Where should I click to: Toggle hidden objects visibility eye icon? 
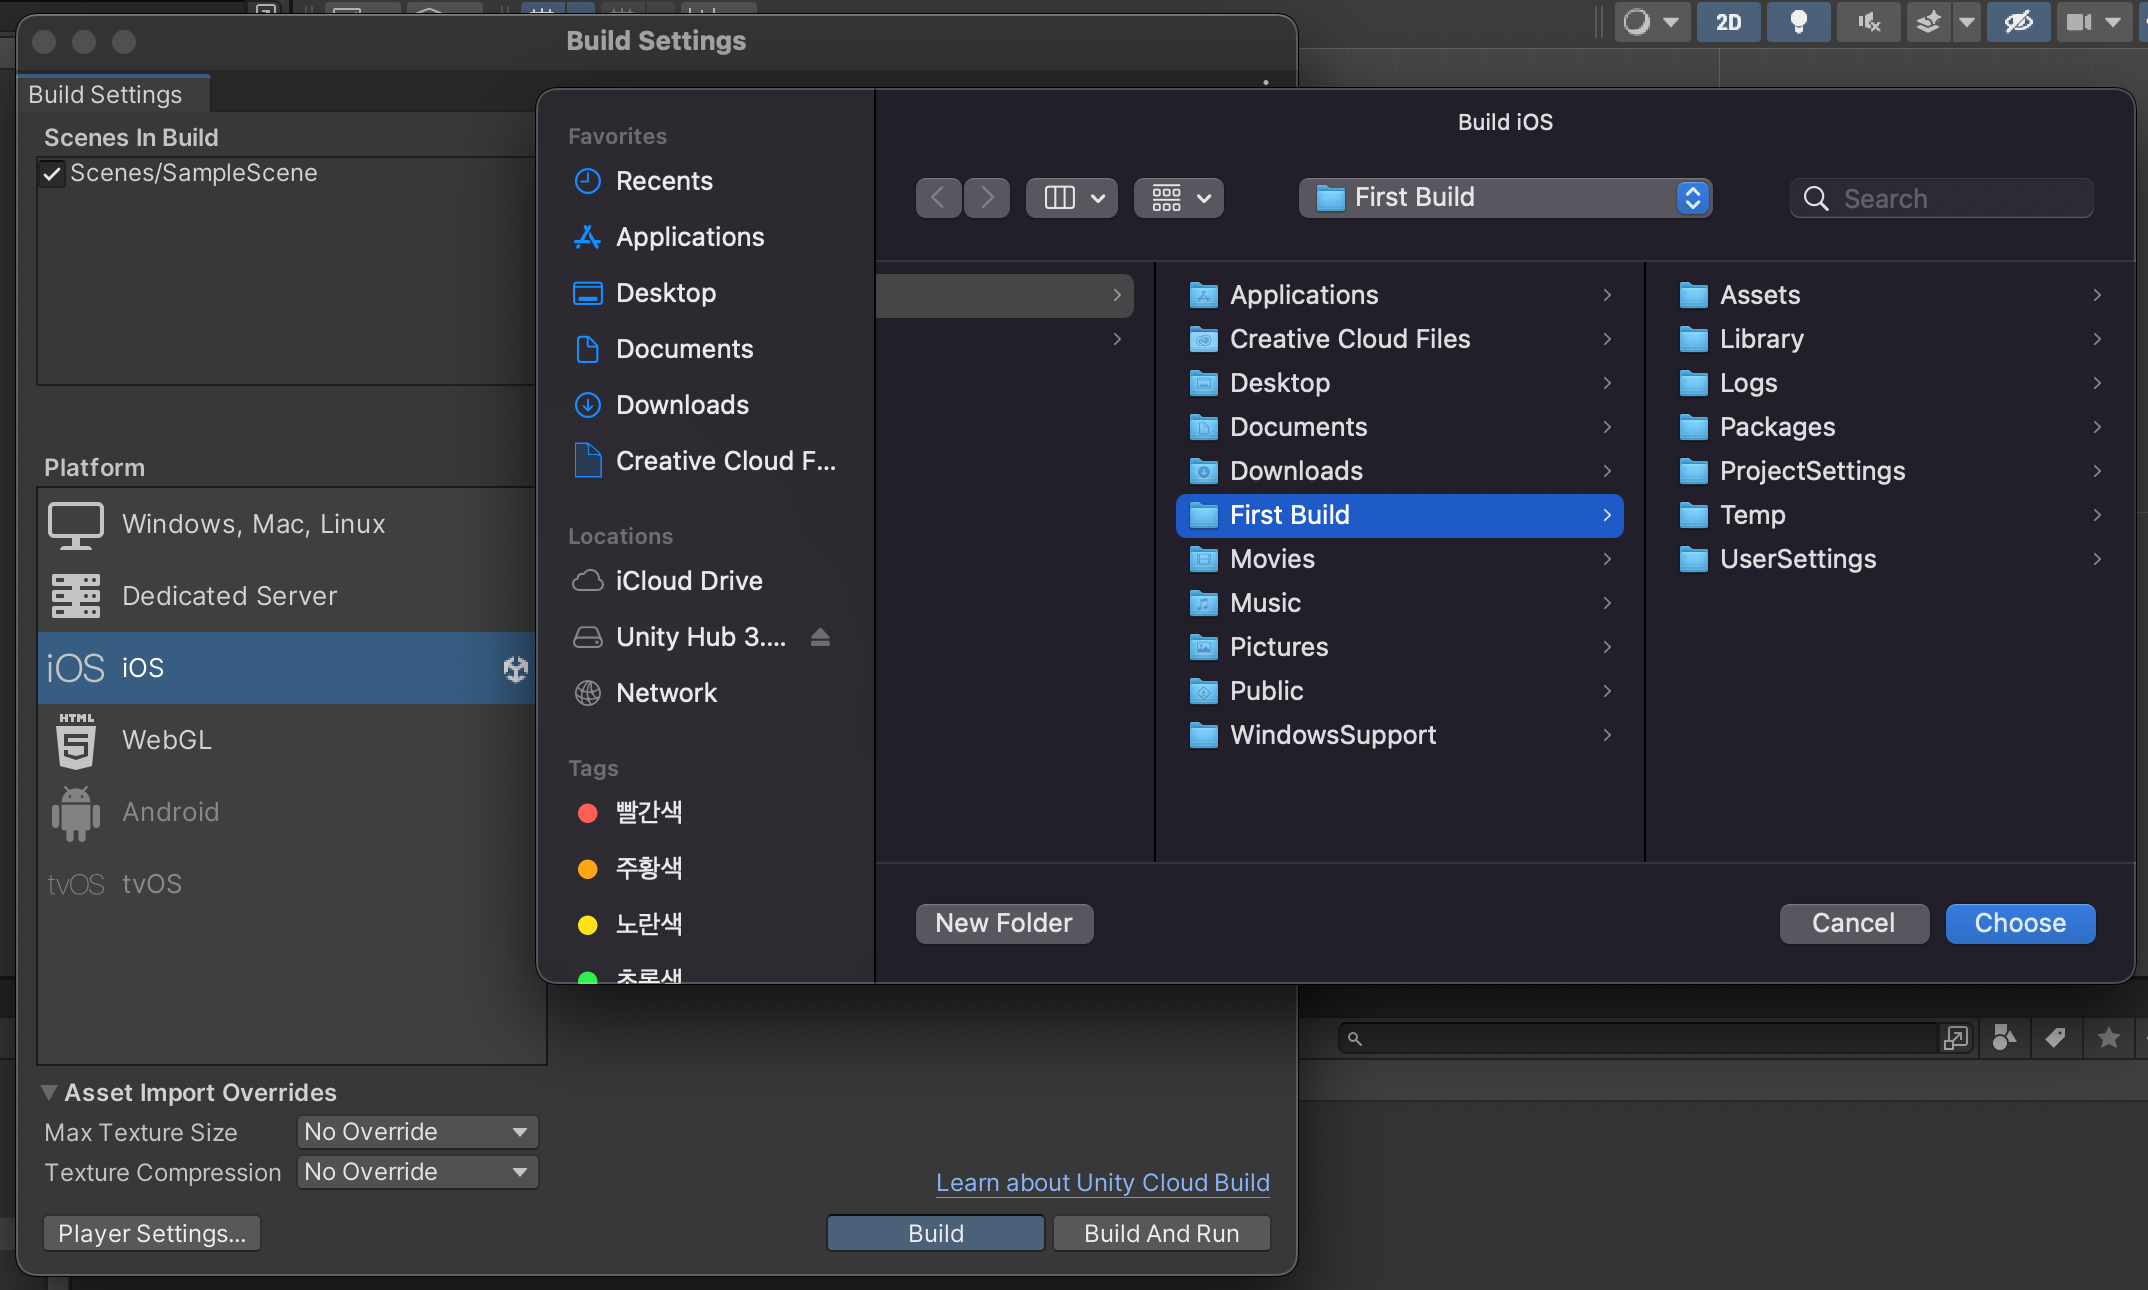click(2018, 22)
